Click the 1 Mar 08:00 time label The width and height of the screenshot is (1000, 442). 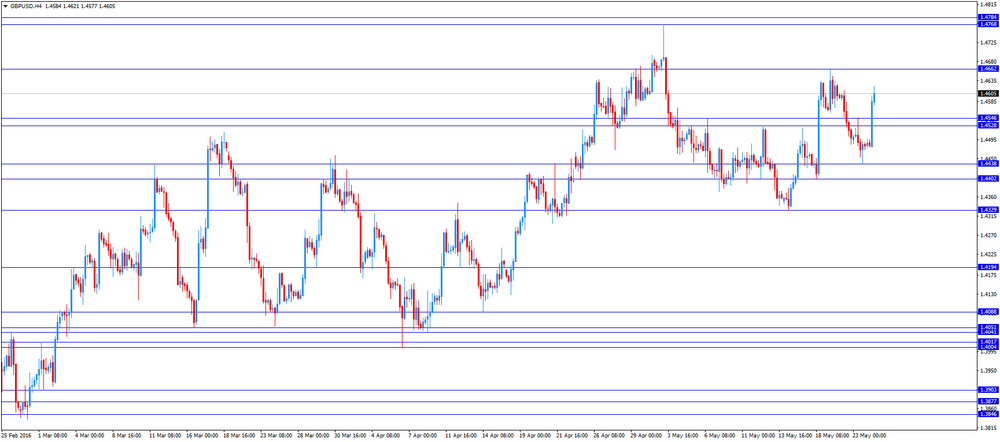pos(52,436)
